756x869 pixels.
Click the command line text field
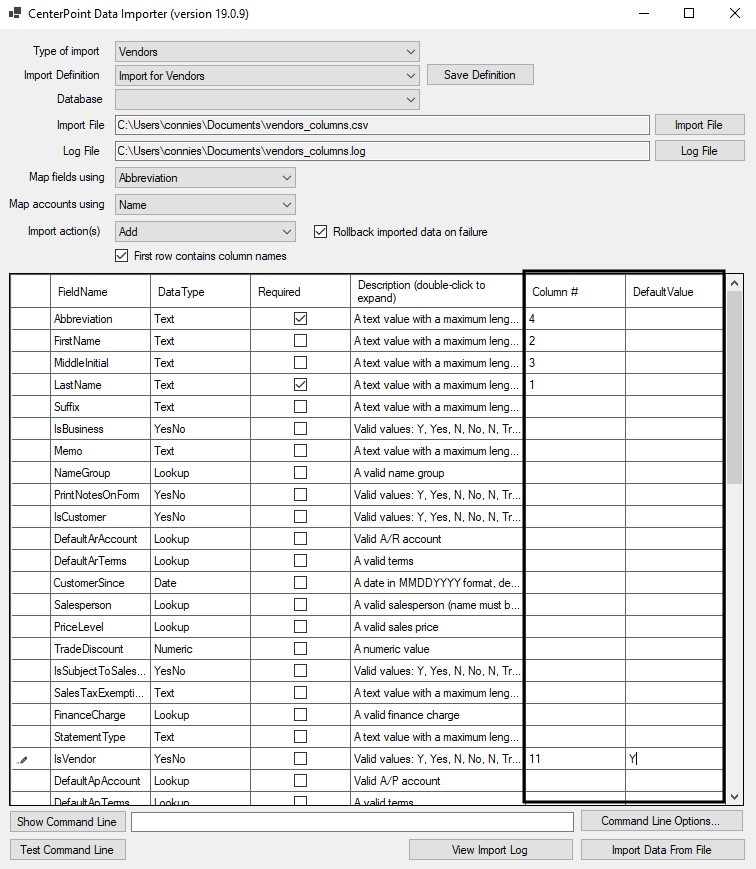(x=352, y=822)
